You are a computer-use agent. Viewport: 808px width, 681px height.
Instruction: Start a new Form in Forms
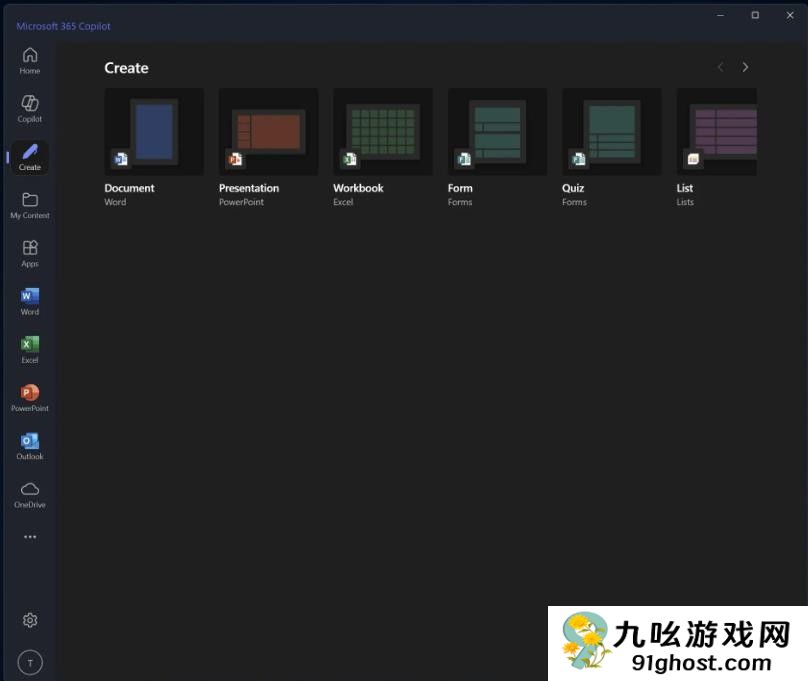point(497,130)
